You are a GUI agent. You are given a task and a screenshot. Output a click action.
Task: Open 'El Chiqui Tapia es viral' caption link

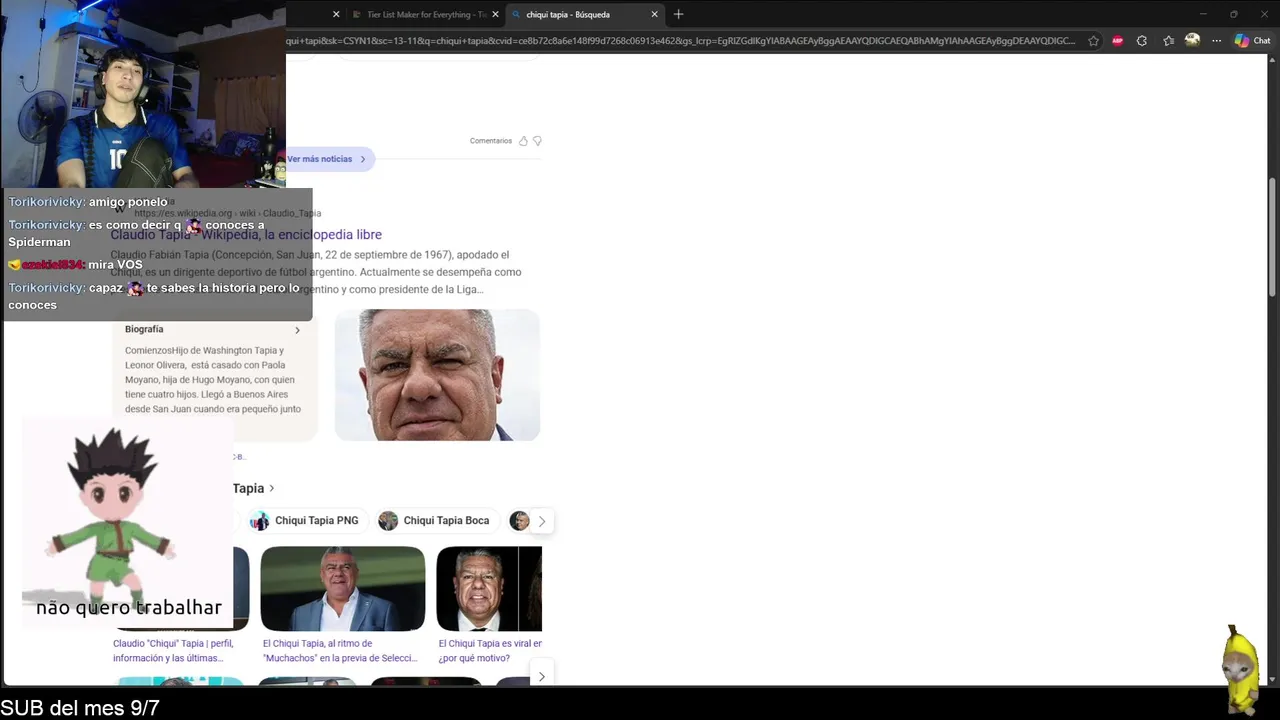pyautogui.click(x=490, y=651)
